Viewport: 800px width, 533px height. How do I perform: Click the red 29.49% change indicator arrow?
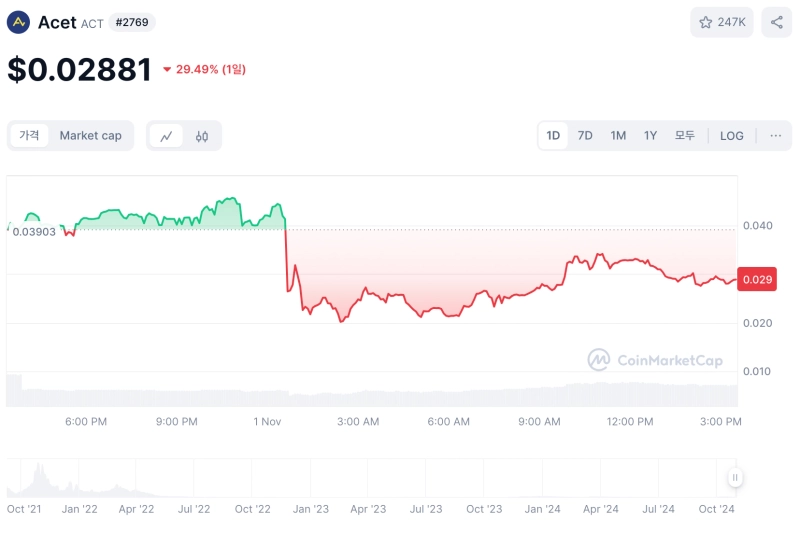(167, 70)
